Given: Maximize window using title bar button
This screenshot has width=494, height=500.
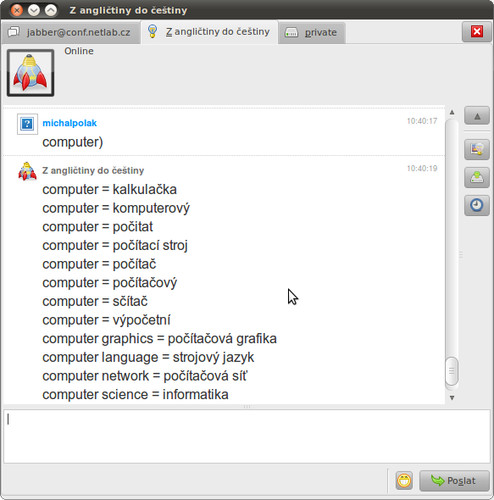Looking at the screenshot, I should click(51, 10).
